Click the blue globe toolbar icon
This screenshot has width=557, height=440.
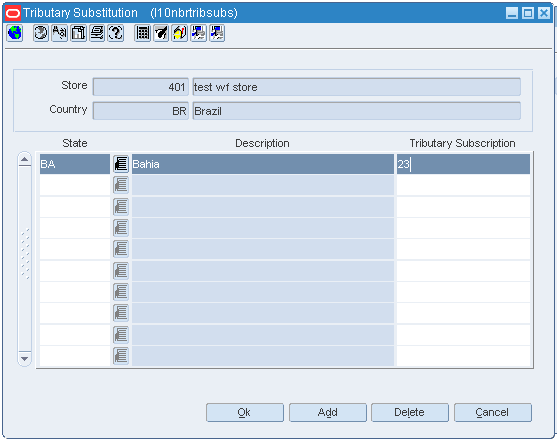click(x=15, y=33)
